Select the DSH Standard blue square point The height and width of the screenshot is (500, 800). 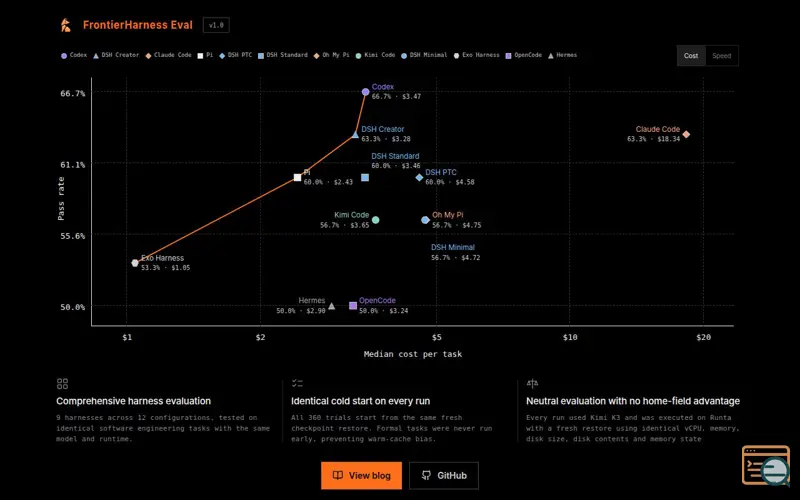tap(365, 178)
